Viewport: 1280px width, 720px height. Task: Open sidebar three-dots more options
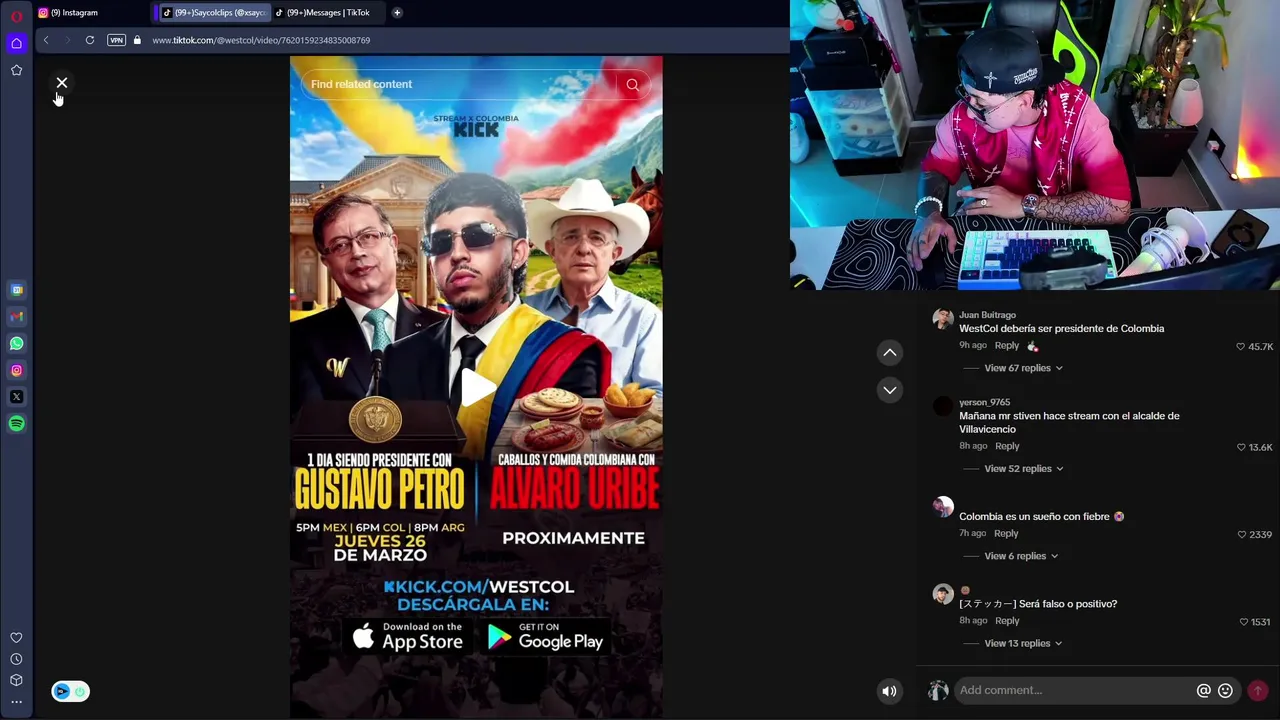(x=16, y=702)
